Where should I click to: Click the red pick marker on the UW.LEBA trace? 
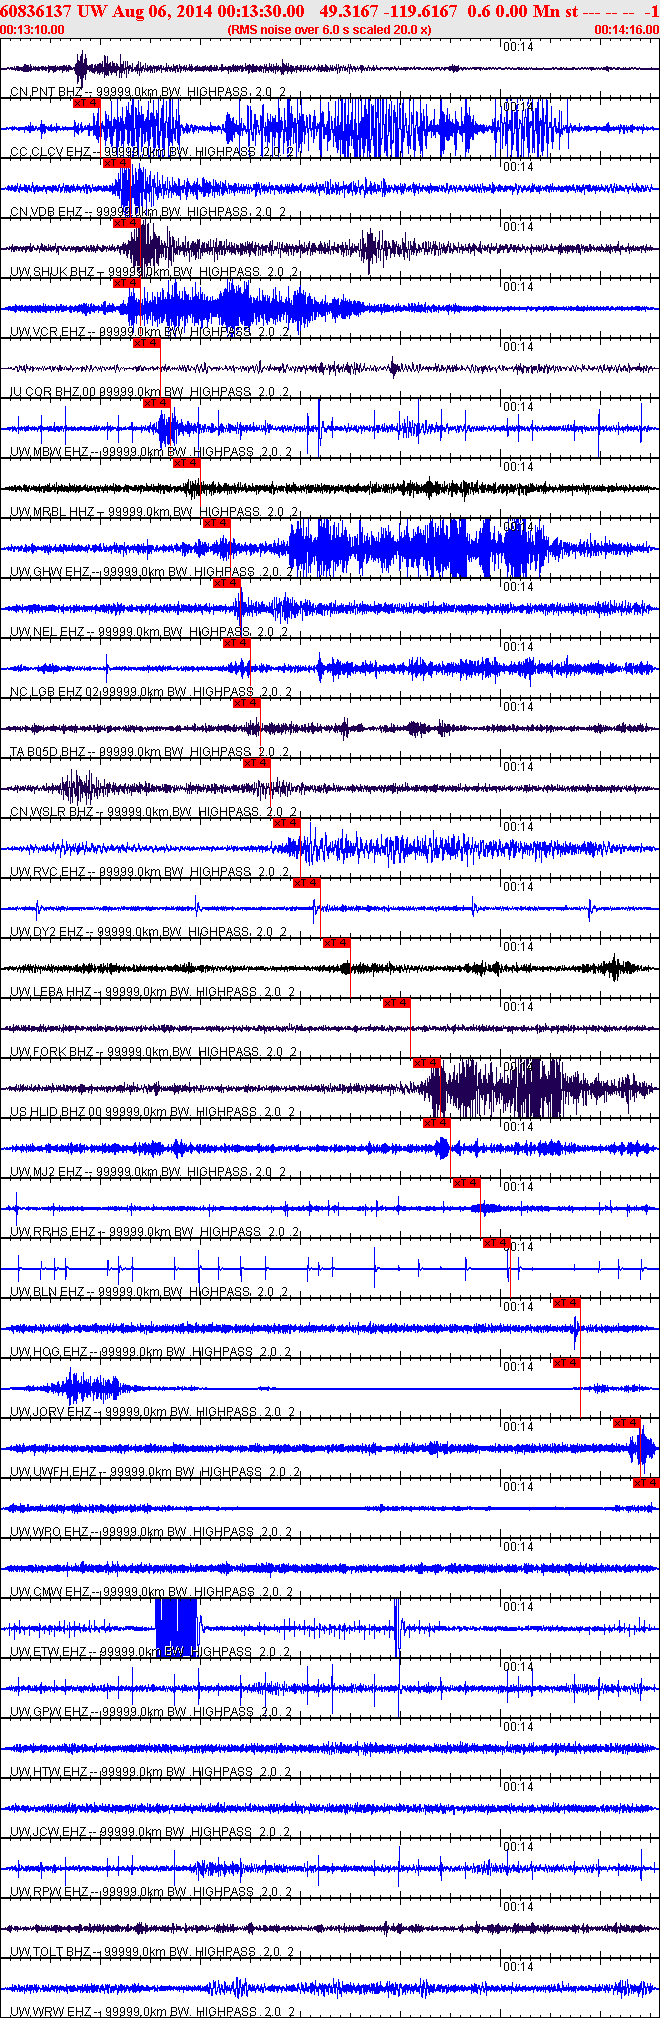point(337,942)
